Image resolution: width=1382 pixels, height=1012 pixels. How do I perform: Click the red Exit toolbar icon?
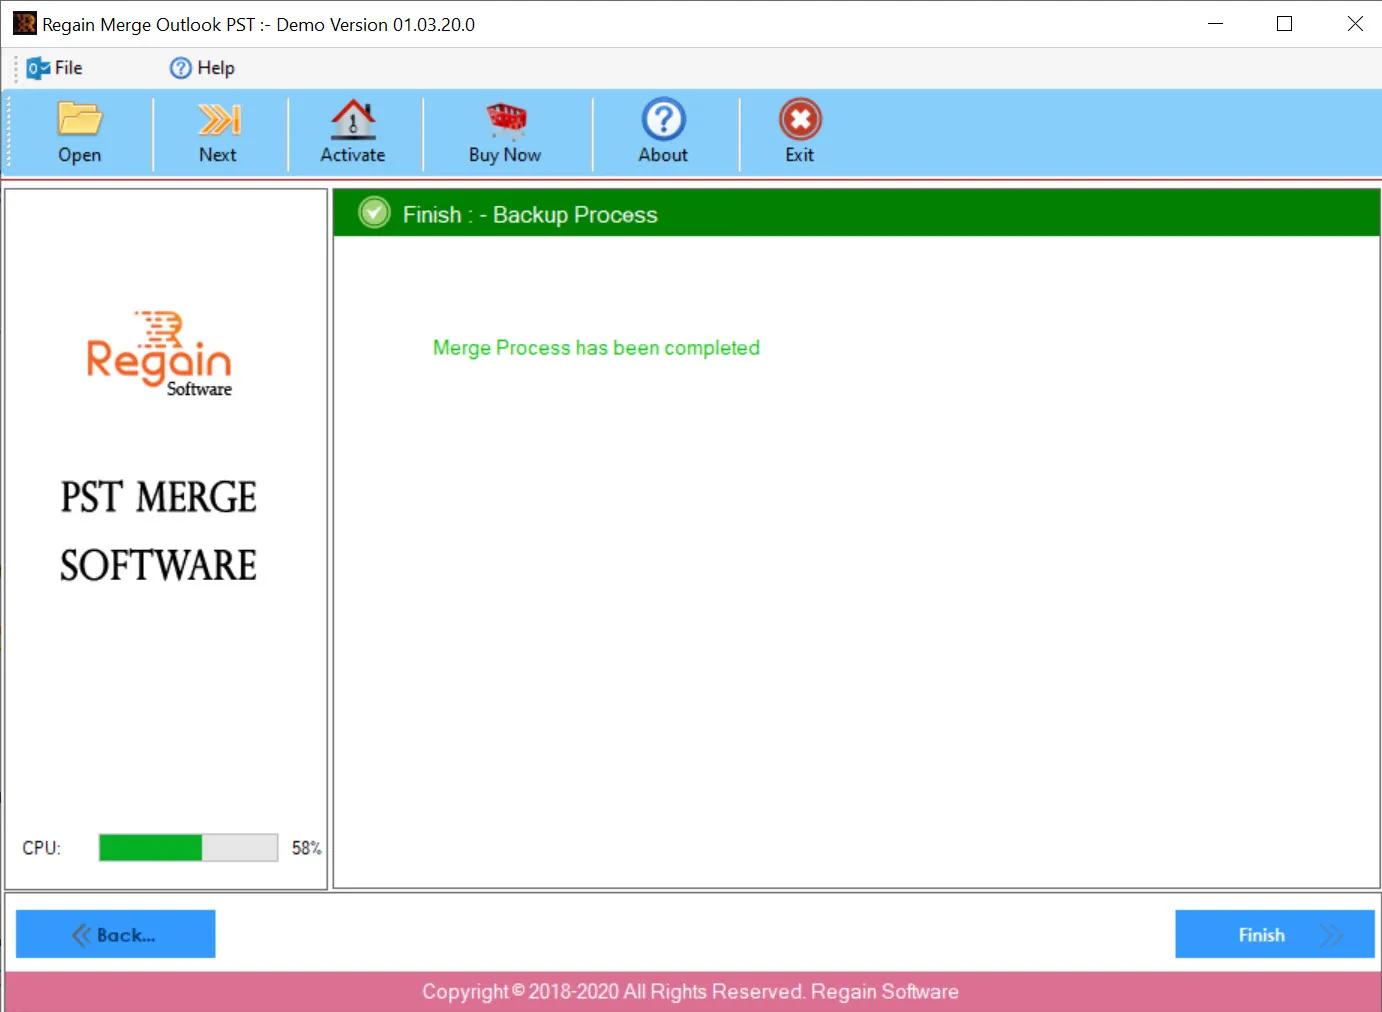800,119
